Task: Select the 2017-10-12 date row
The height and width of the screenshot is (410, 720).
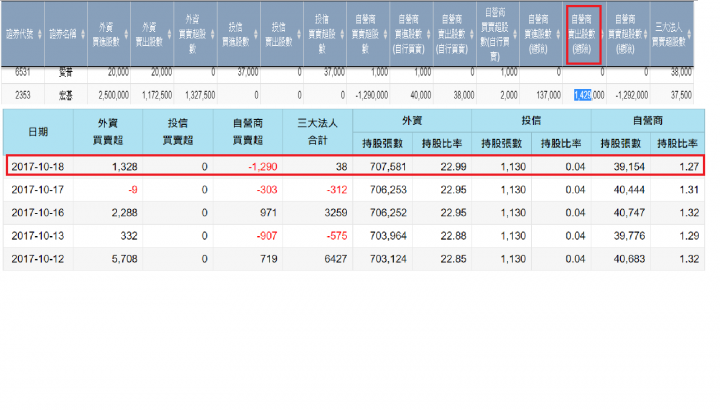Action: click(x=354, y=259)
